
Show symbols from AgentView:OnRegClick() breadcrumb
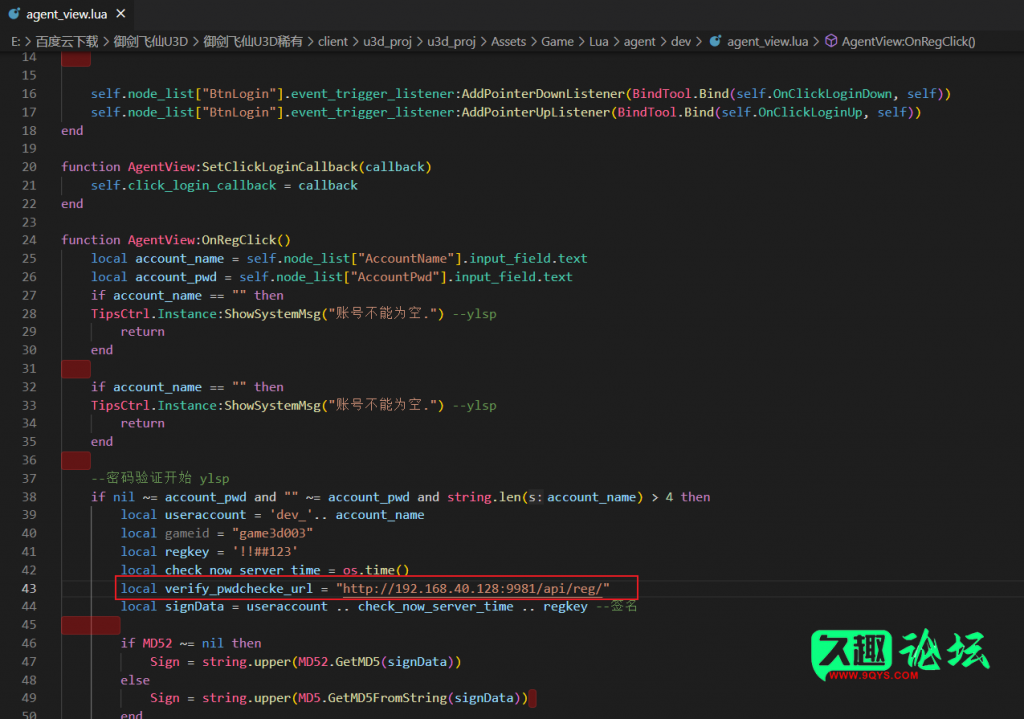(908, 42)
